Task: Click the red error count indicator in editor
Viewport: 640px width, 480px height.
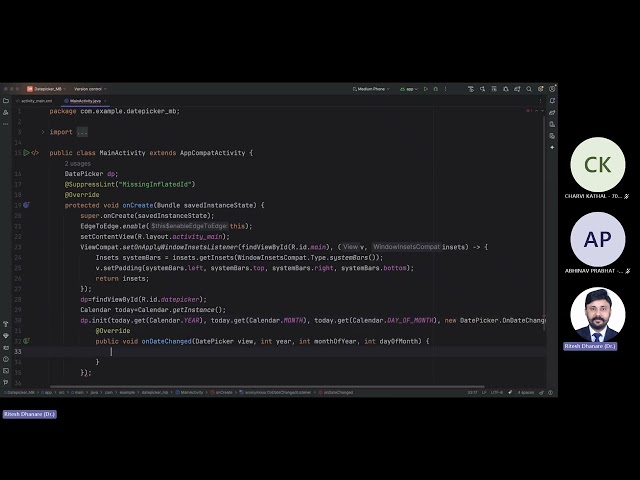Action: (x=529, y=111)
